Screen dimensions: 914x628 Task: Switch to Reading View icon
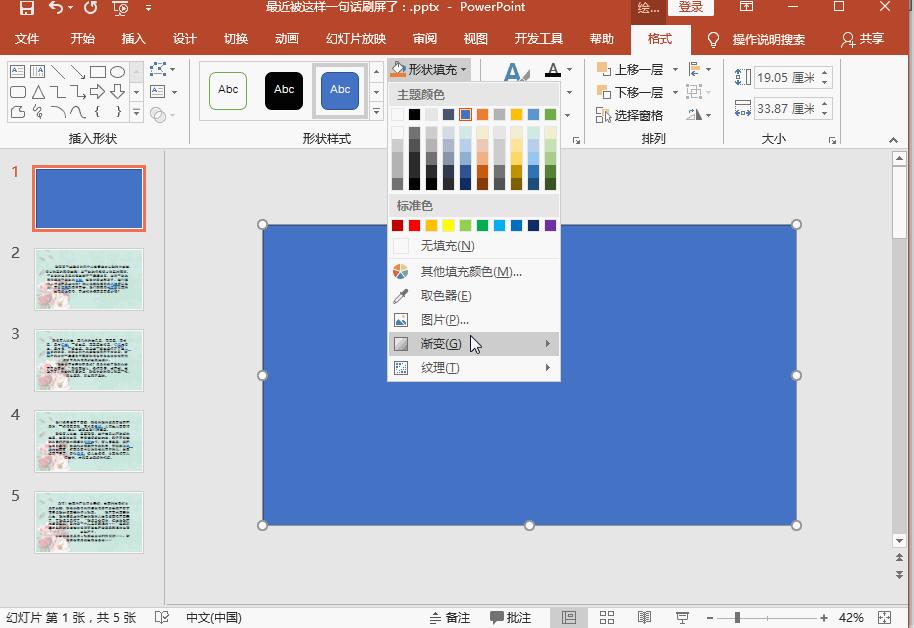pyautogui.click(x=644, y=618)
